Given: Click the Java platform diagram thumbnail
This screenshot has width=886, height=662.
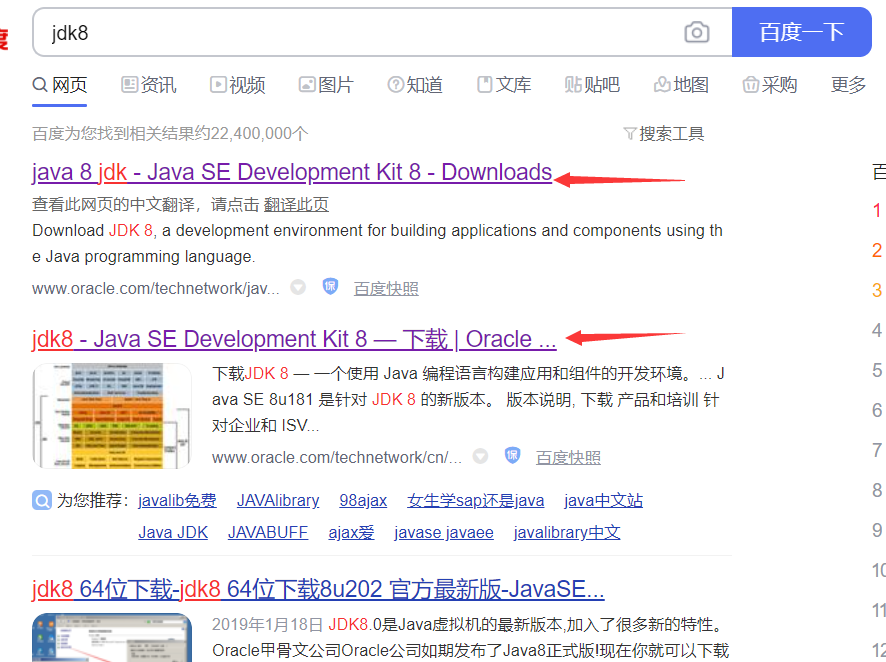Looking at the screenshot, I should tap(112, 416).
